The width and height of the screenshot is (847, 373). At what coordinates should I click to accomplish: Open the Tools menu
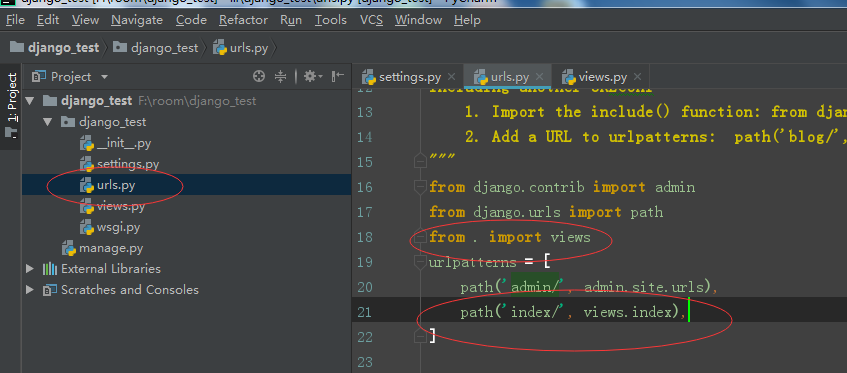pos(331,20)
